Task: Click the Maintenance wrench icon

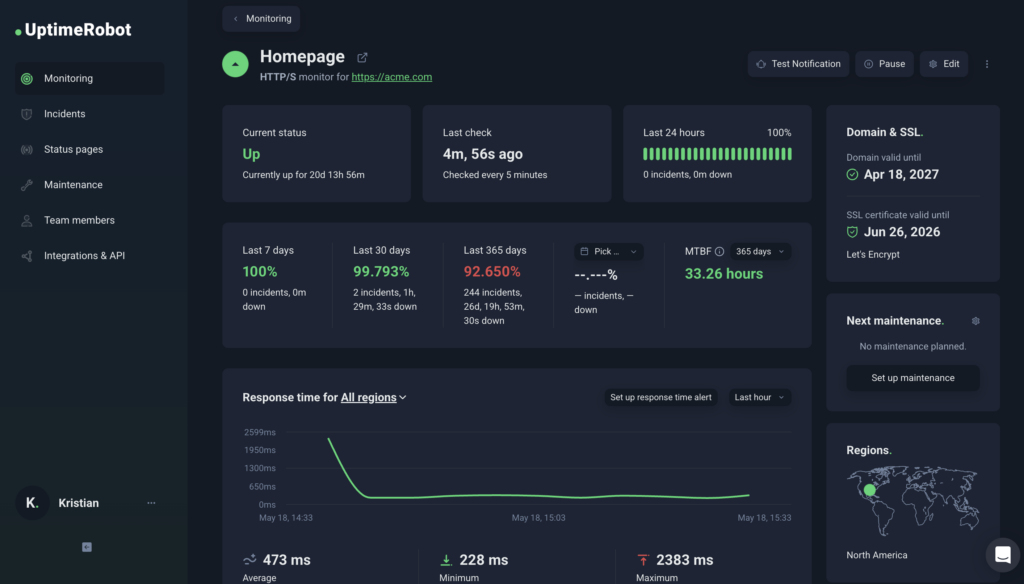Action: click(27, 185)
